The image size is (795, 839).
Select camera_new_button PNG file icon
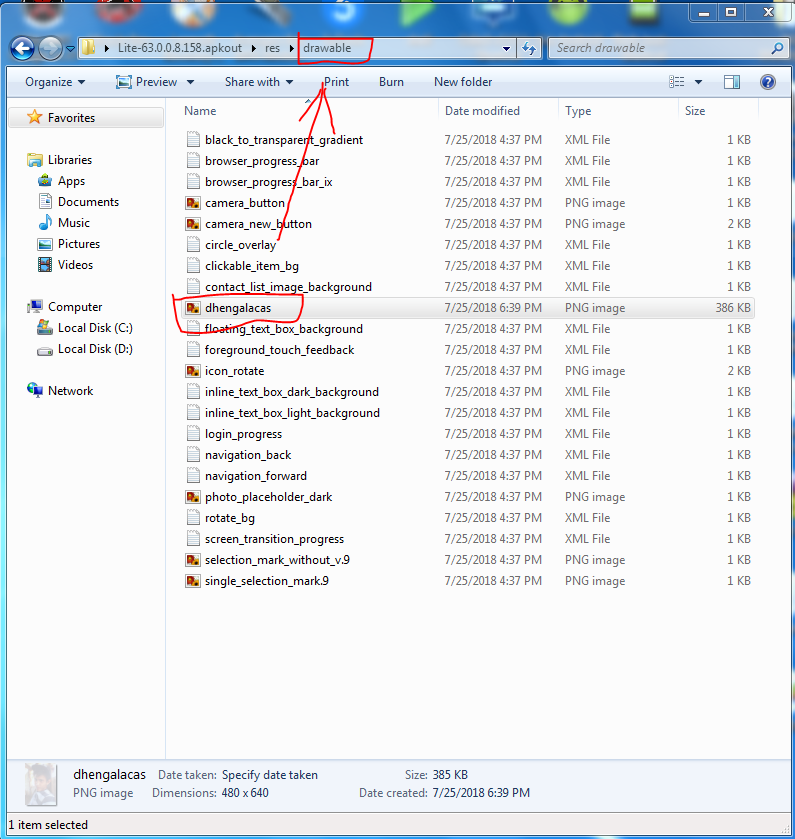pyautogui.click(x=193, y=224)
